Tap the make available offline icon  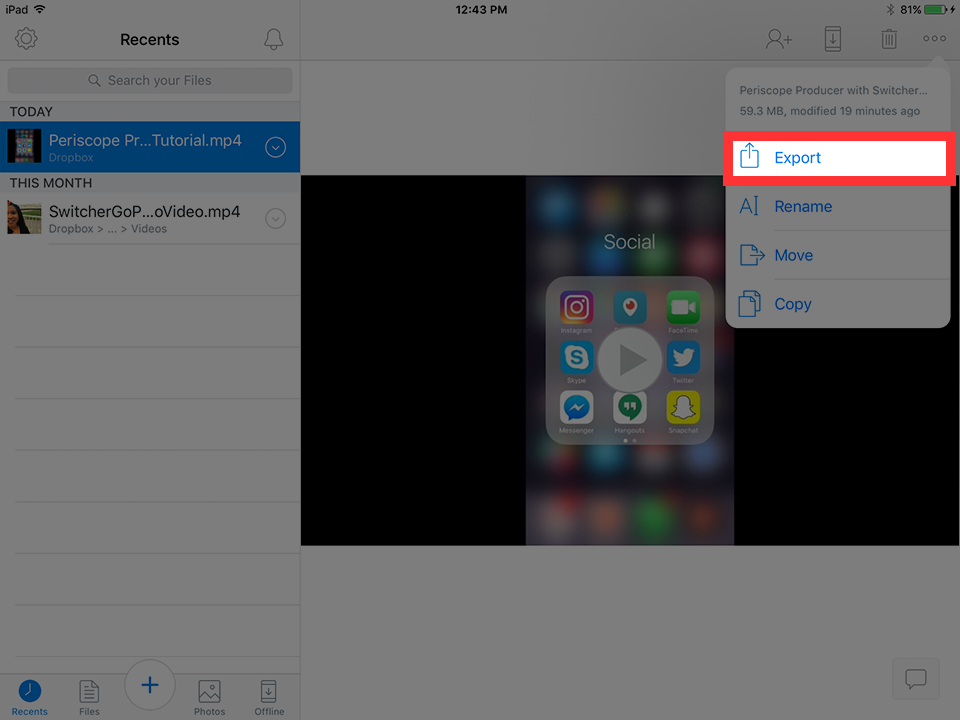click(832, 39)
